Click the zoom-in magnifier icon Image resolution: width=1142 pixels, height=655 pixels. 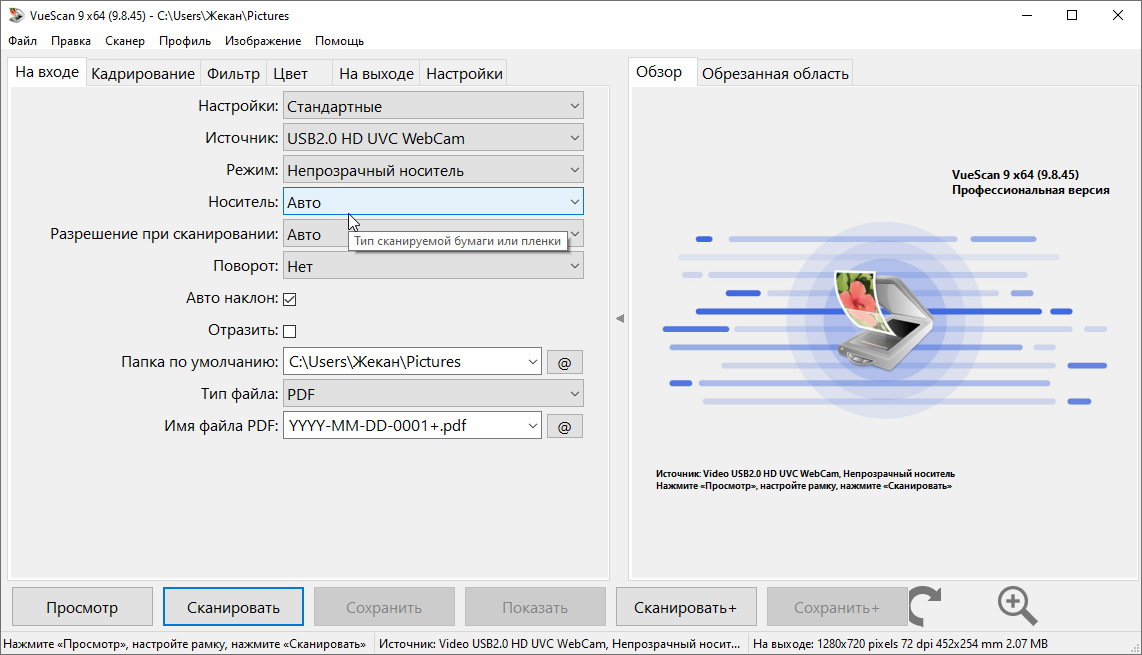tap(1017, 605)
